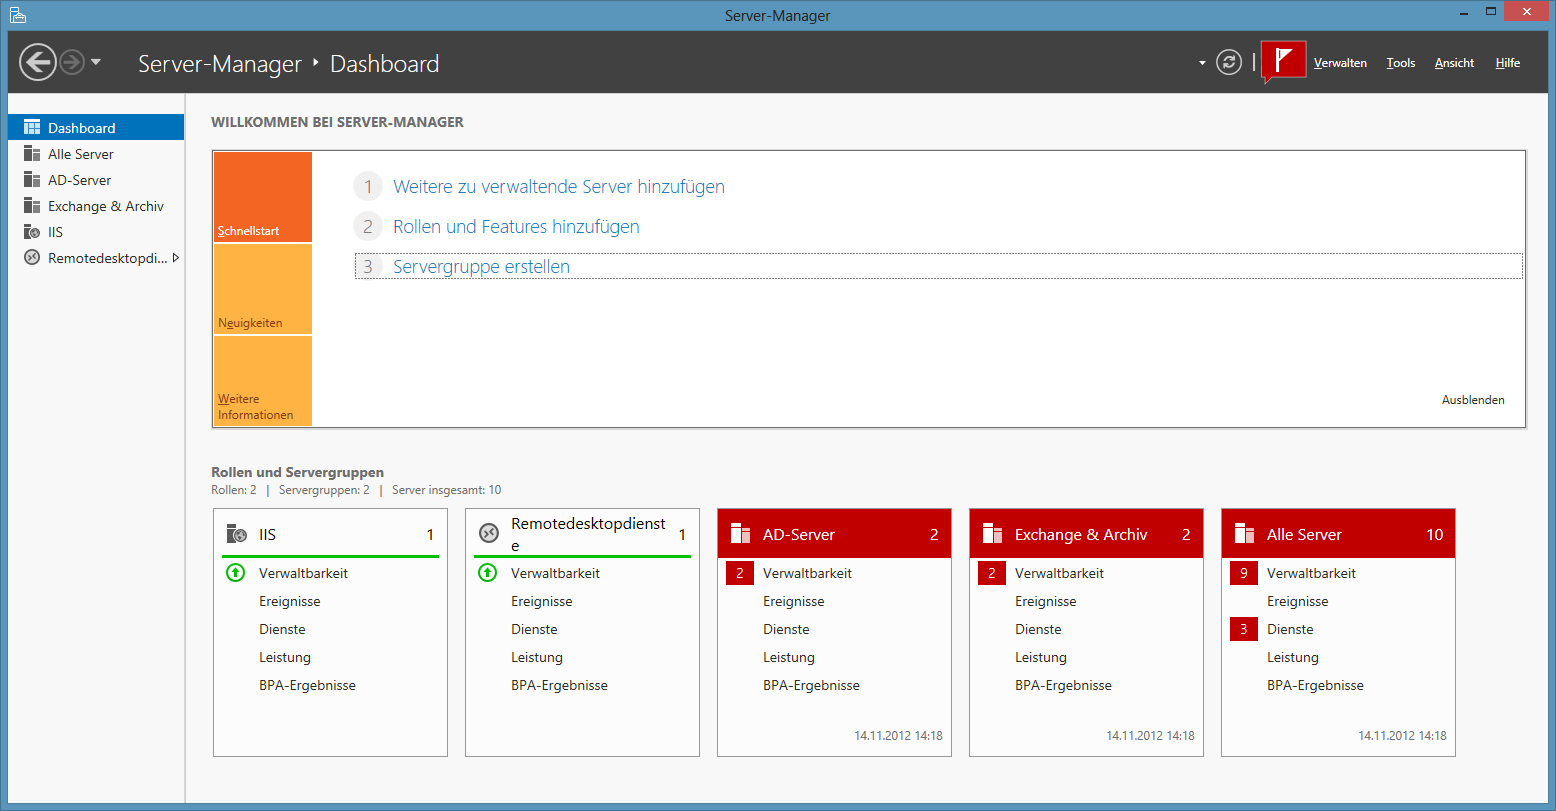Click the forward navigation arrow

tap(71, 63)
